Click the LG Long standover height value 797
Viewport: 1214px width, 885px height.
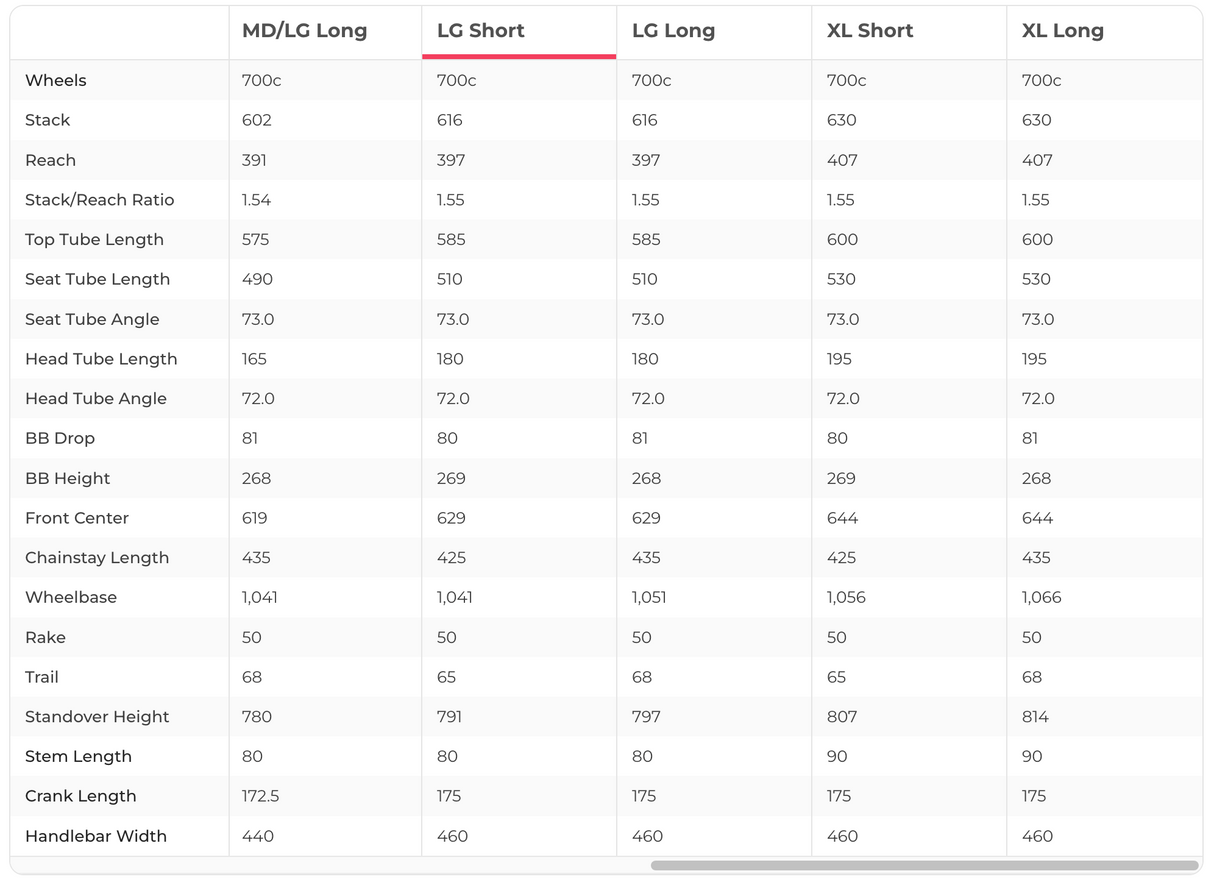[647, 717]
